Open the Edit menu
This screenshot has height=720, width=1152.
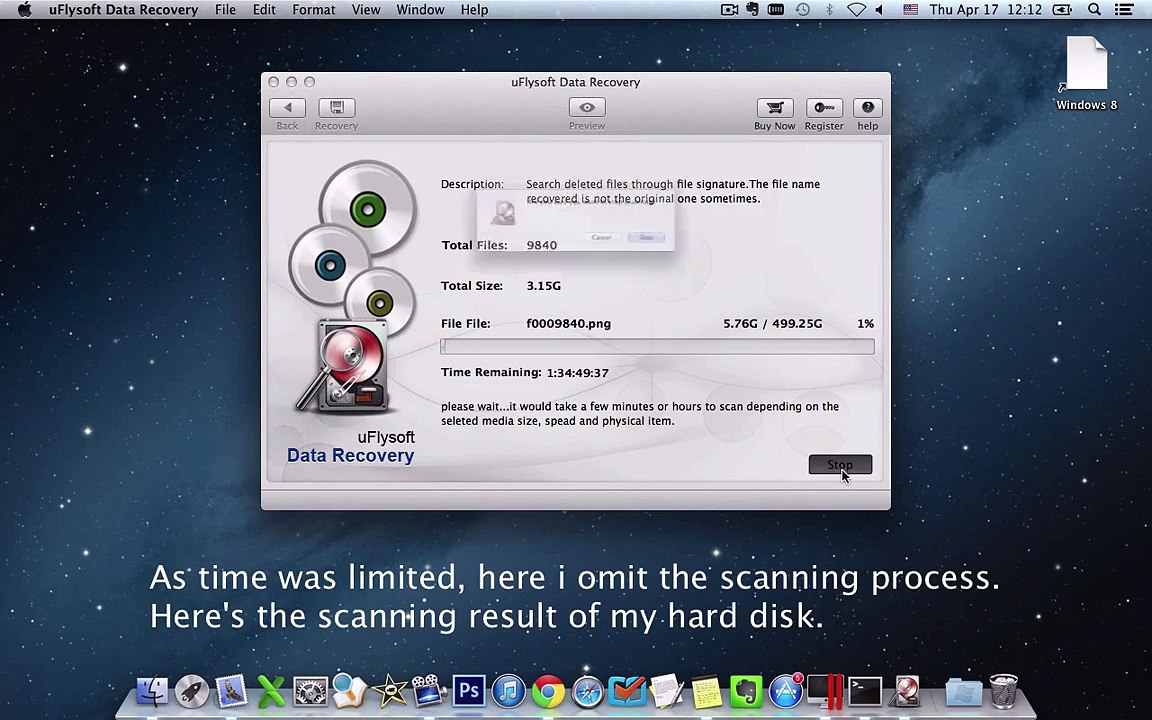click(264, 10)
